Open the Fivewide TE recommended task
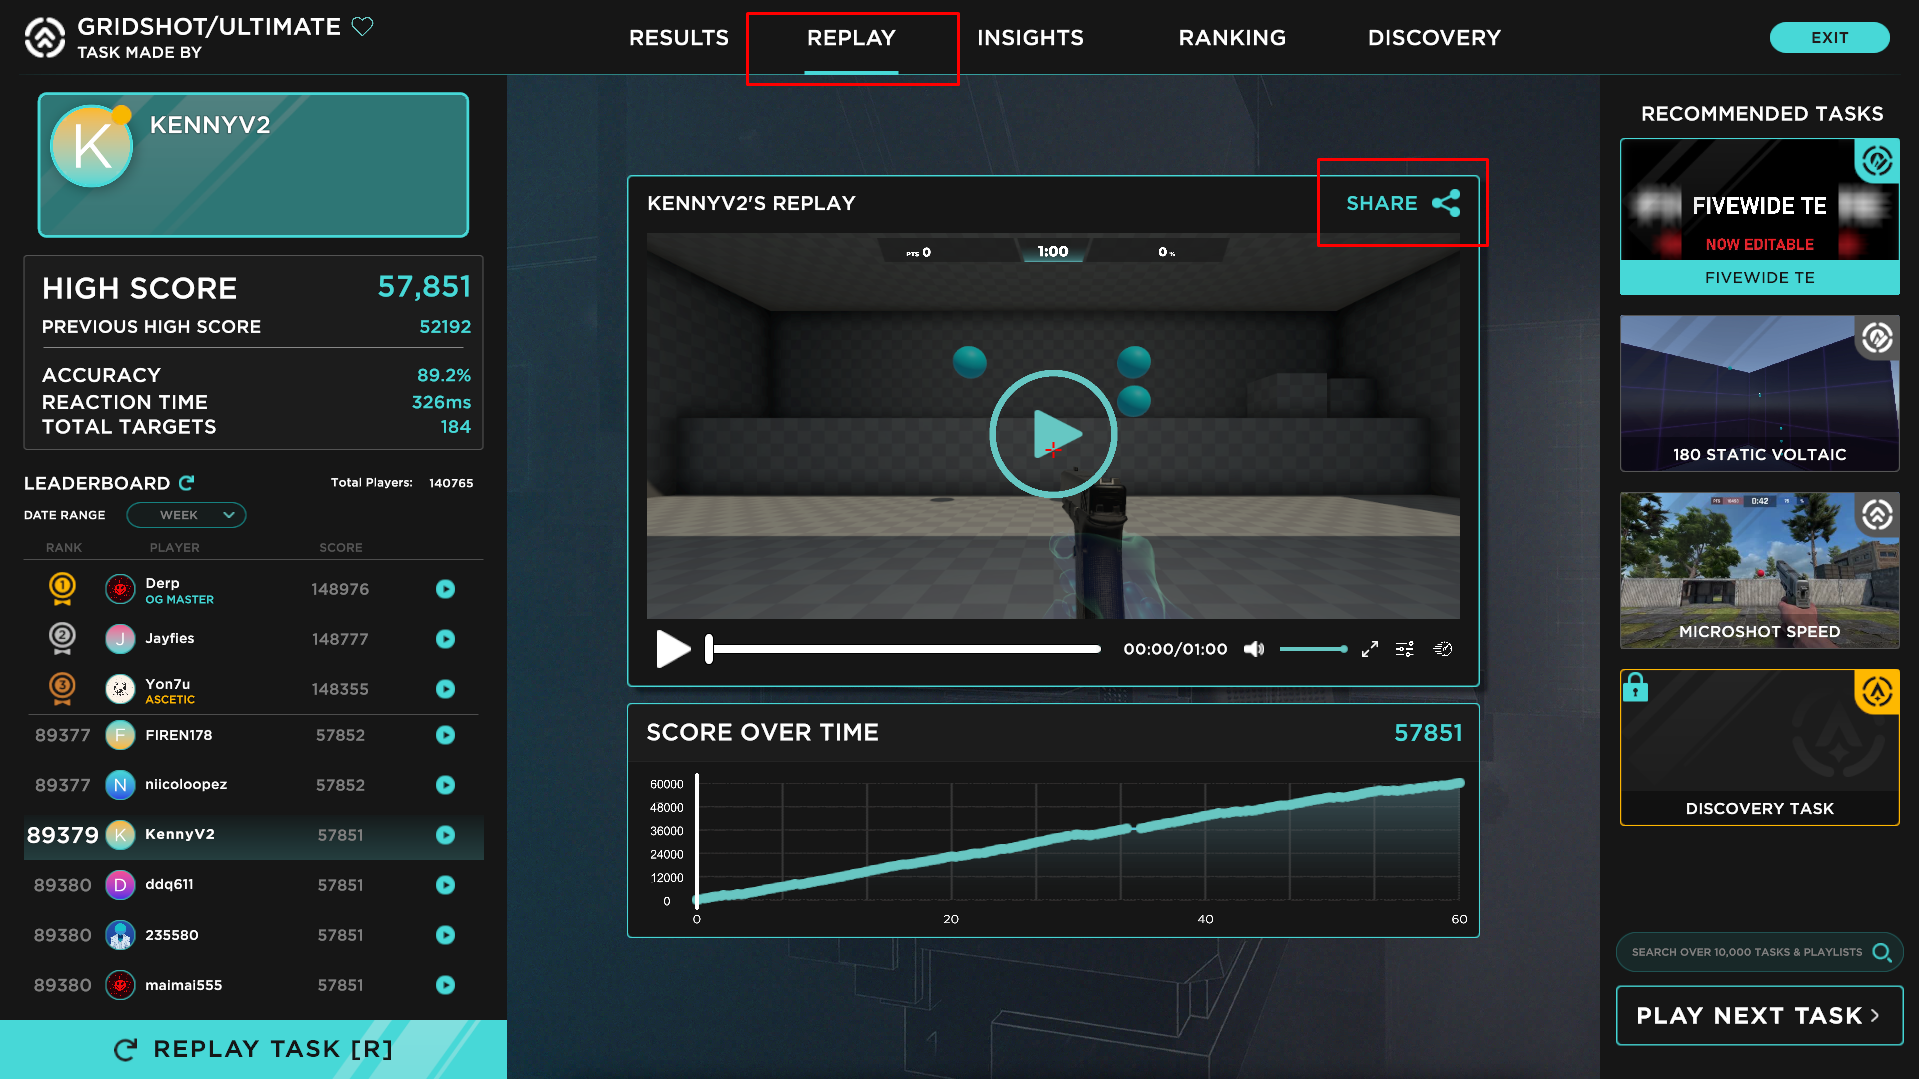This screenshot has width=1919, height=1079. [x=1759, y=217]
